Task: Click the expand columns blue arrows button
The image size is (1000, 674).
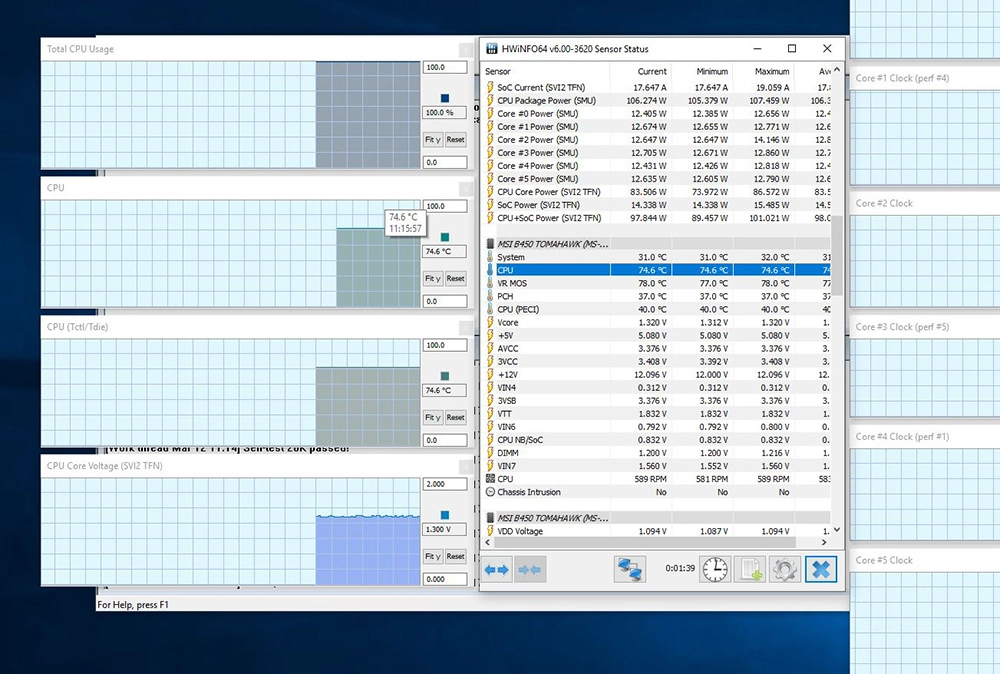Action: coord(497,569)
